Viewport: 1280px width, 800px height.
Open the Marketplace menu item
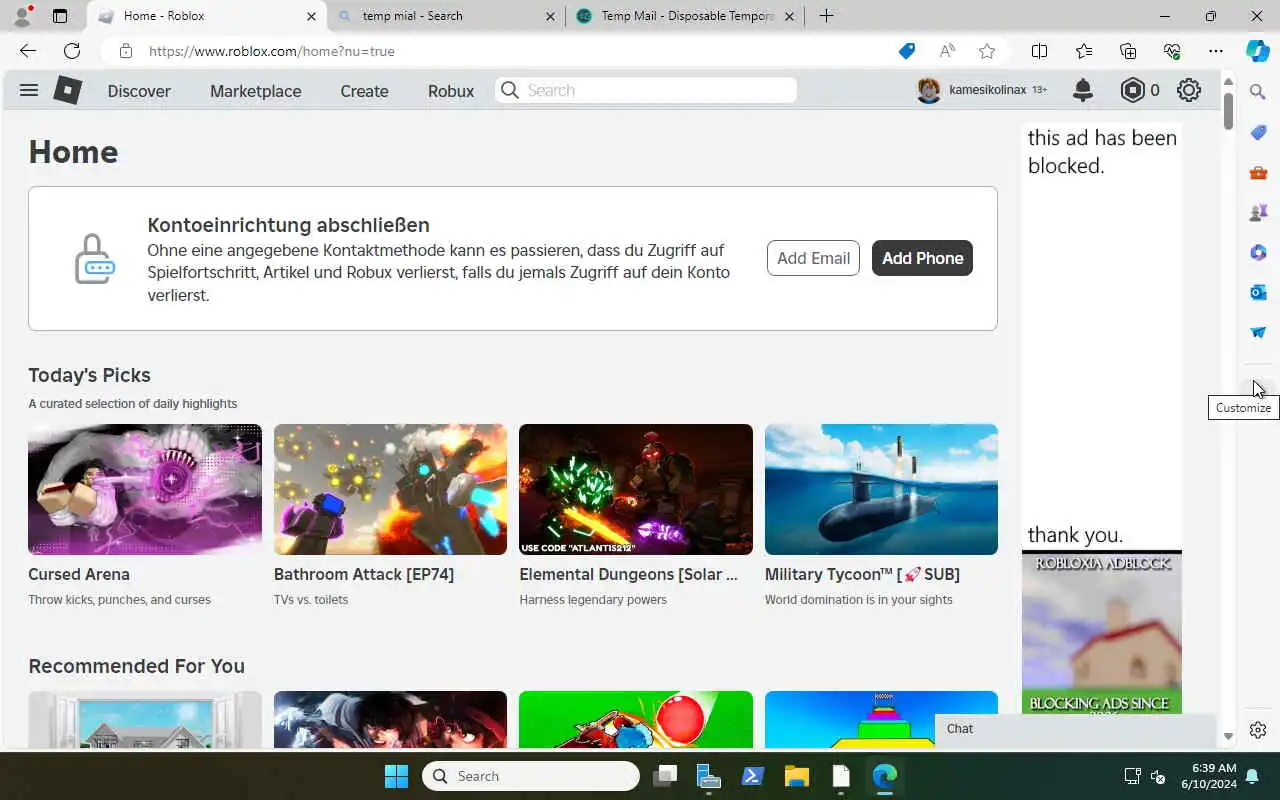click(255, 91)
